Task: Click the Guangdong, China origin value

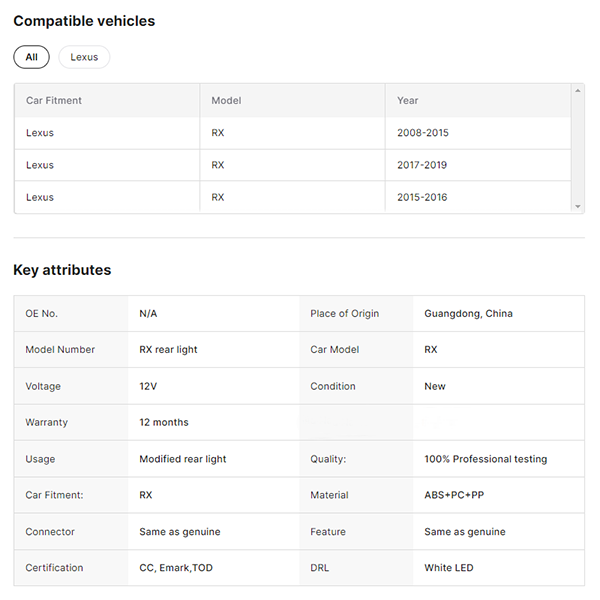Action: pos(468,313)
